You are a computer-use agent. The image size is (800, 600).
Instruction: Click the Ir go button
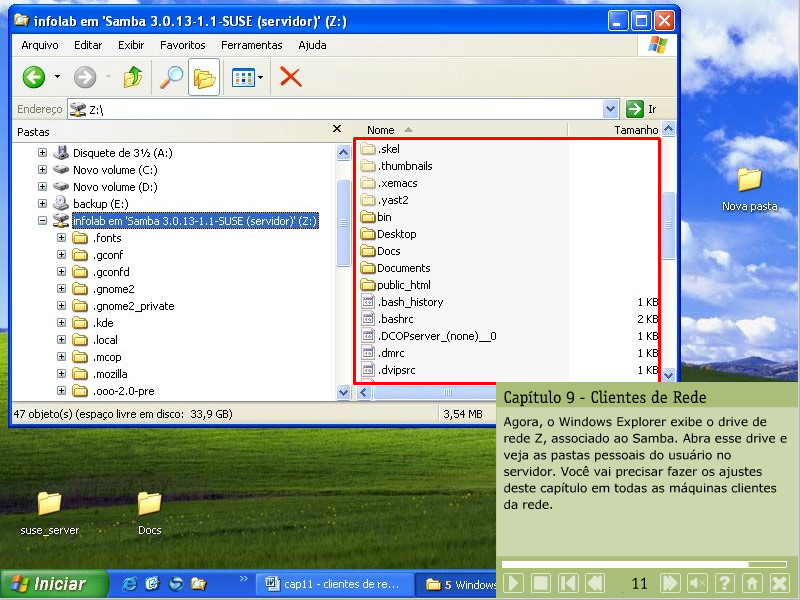(x=640, y=109)
